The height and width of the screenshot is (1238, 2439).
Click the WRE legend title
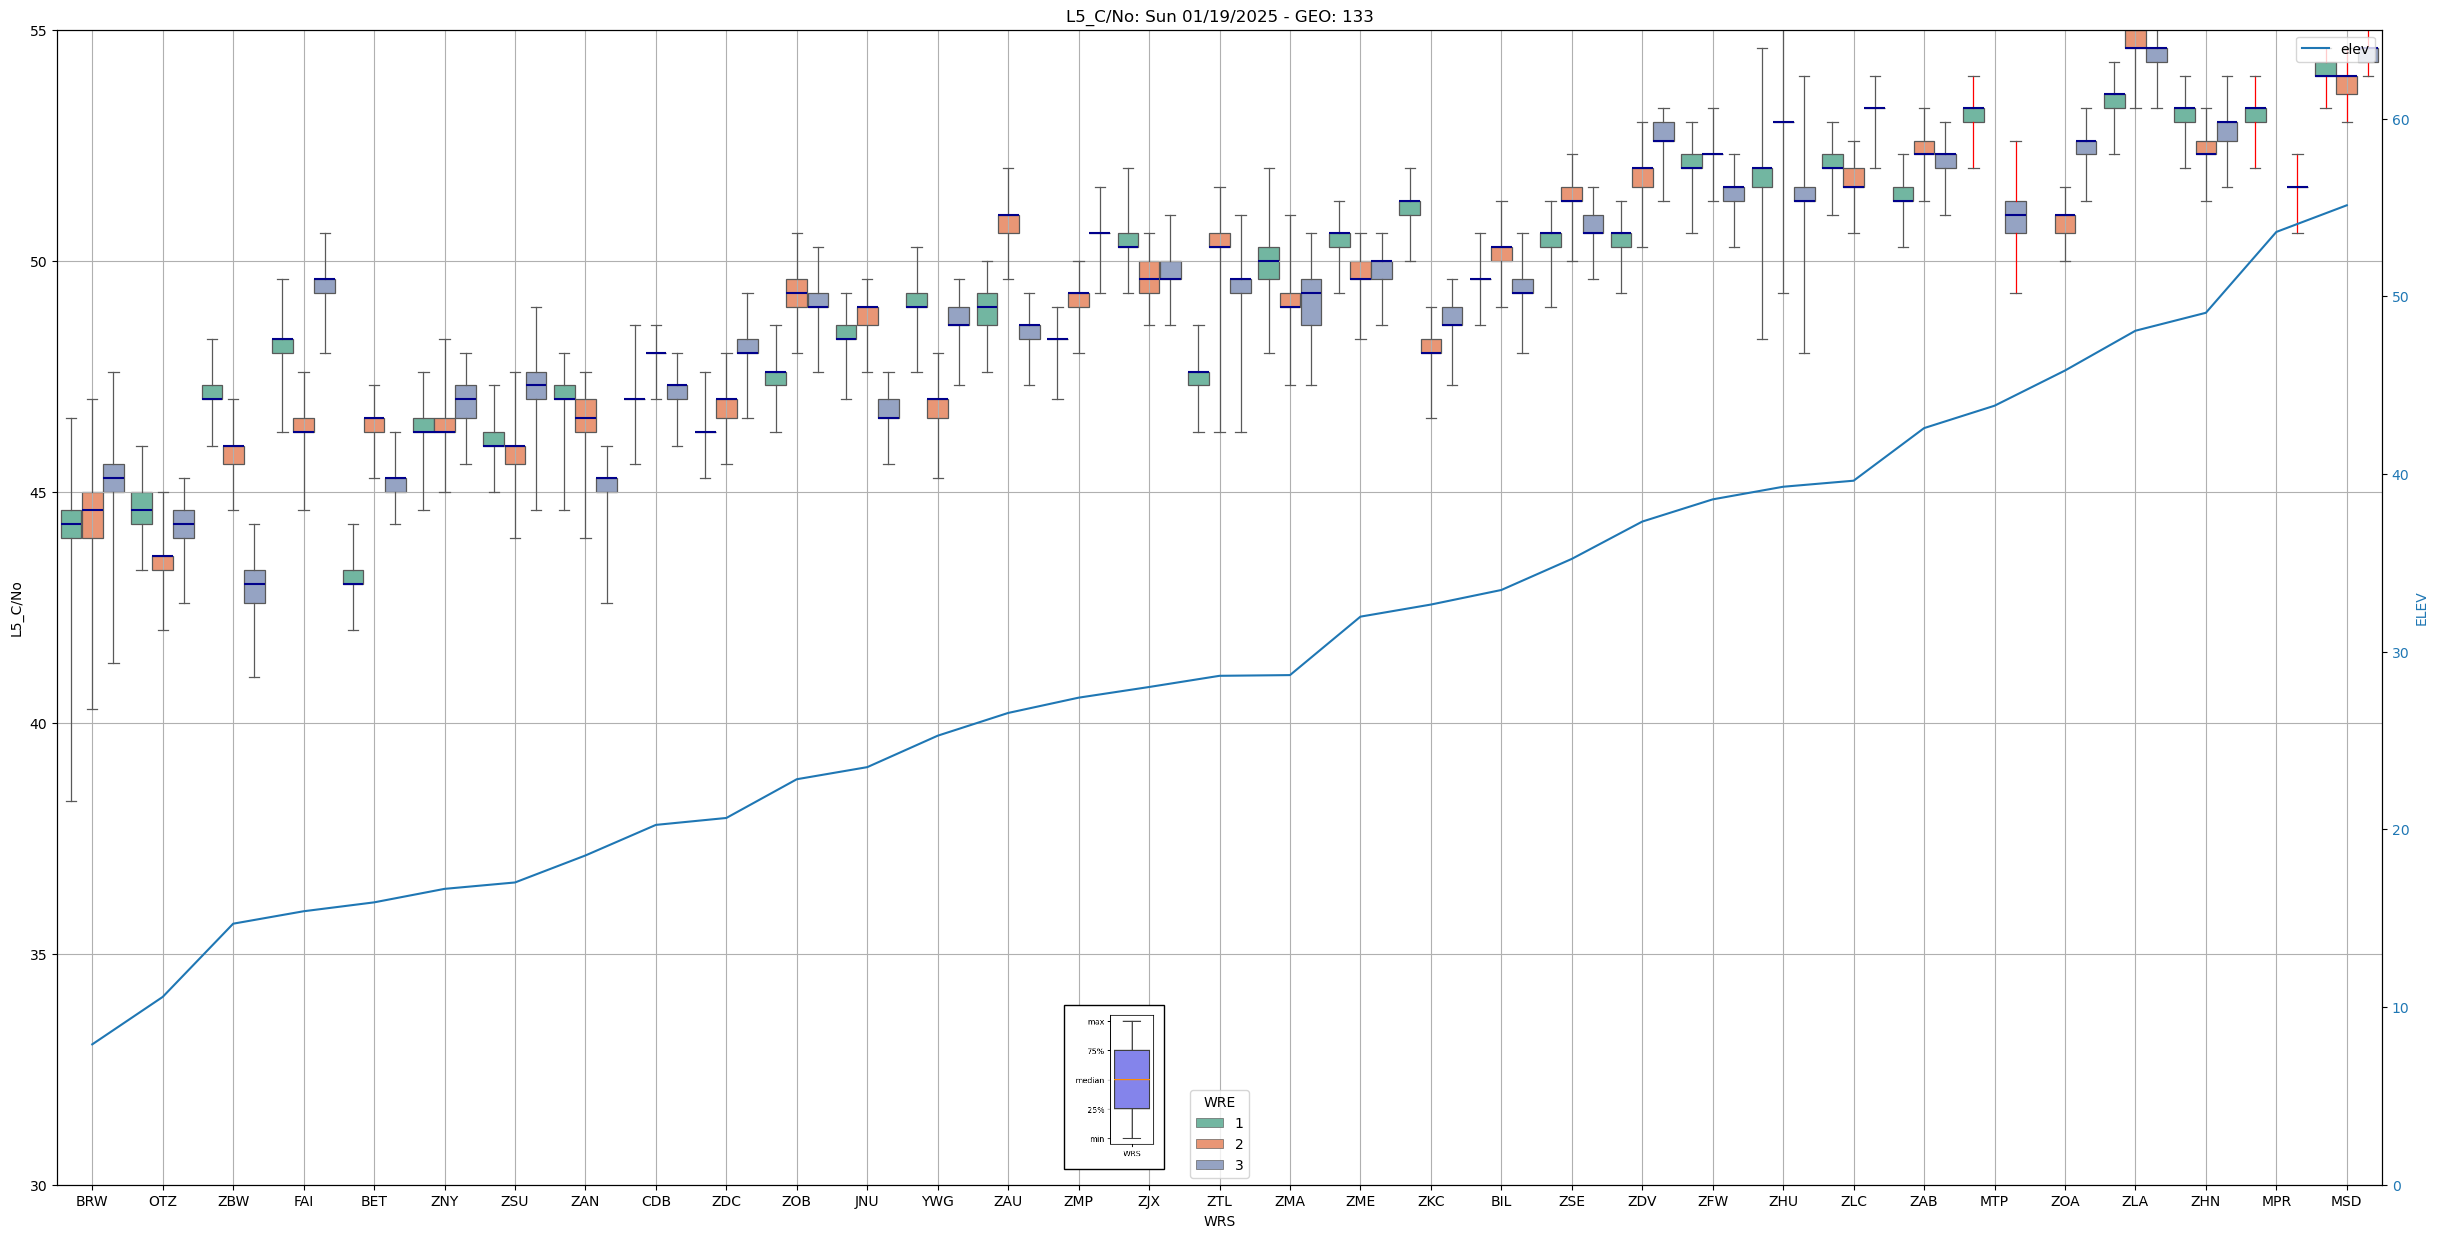point(1219,1102)
